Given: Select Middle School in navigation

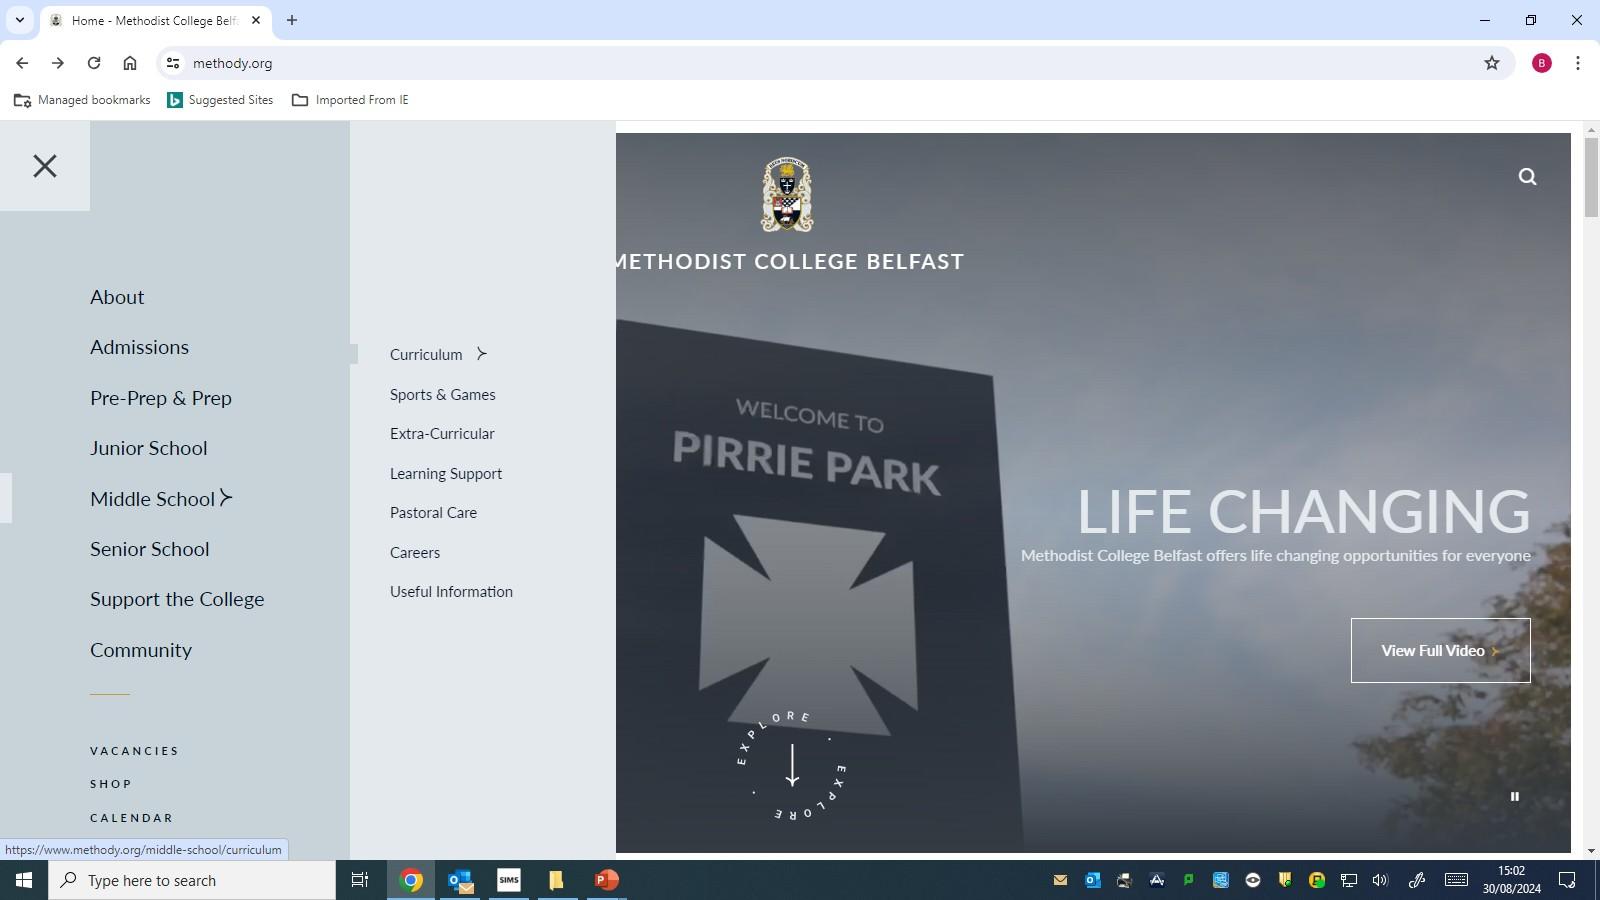Looking at the screenshot, I should point(152,499).
